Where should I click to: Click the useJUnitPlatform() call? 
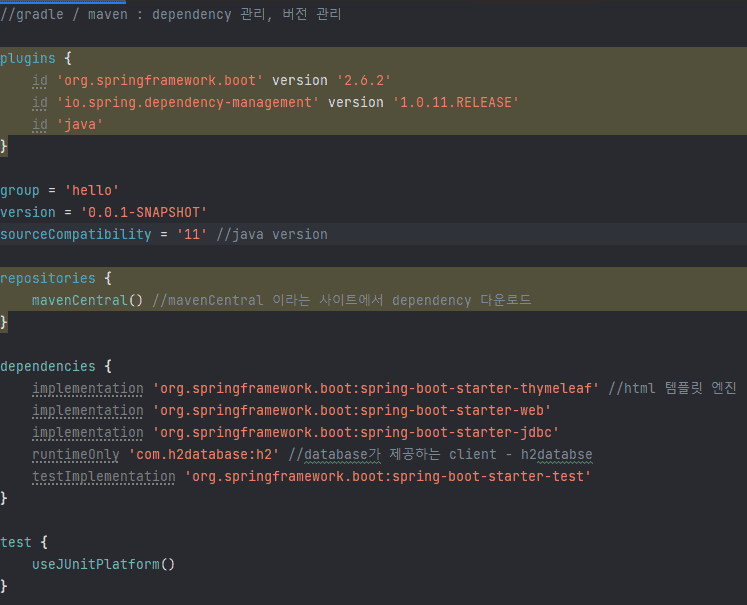[103, 565]
